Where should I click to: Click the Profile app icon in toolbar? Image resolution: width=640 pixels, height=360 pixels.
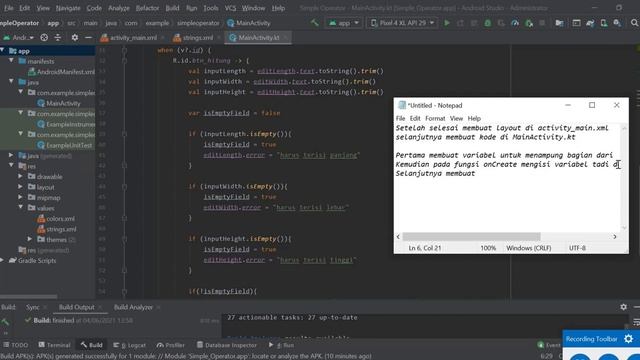pyautogui.click(x=515, y=23)
